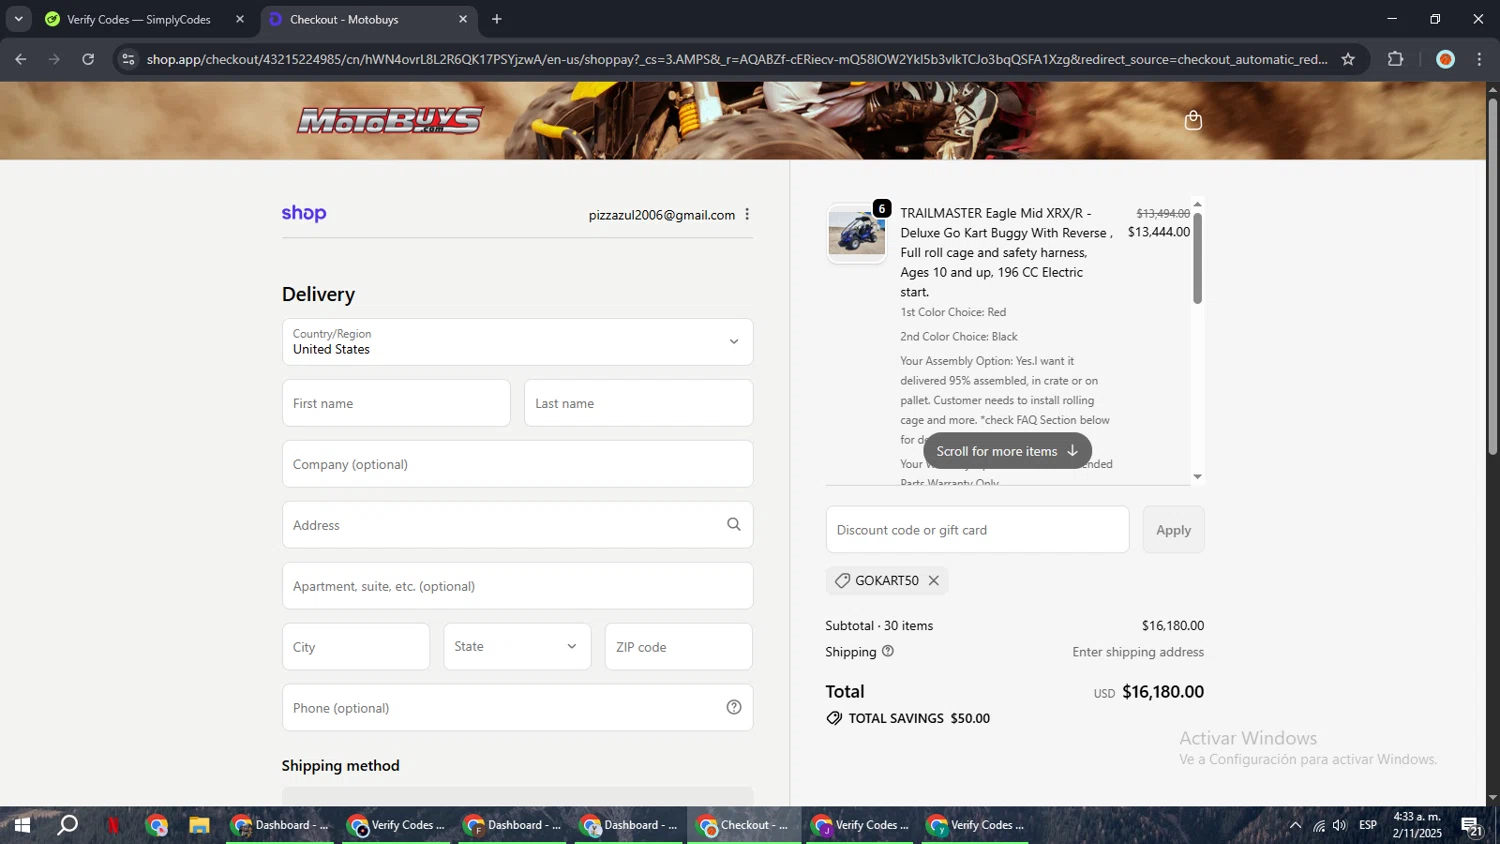Expand the State dropdown
The height and width of the screenshot is (844, 1500).
517,647
